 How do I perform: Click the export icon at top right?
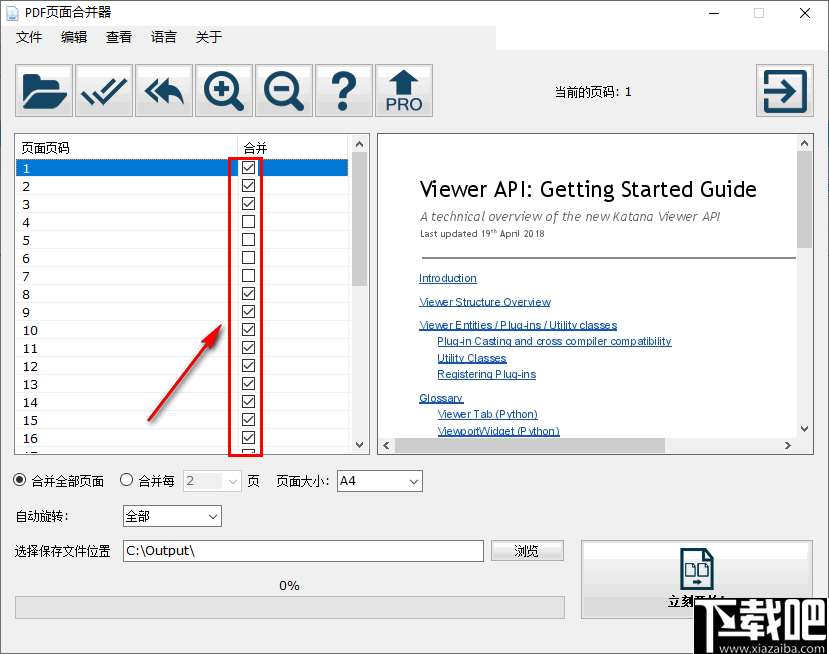pos(784,90)
